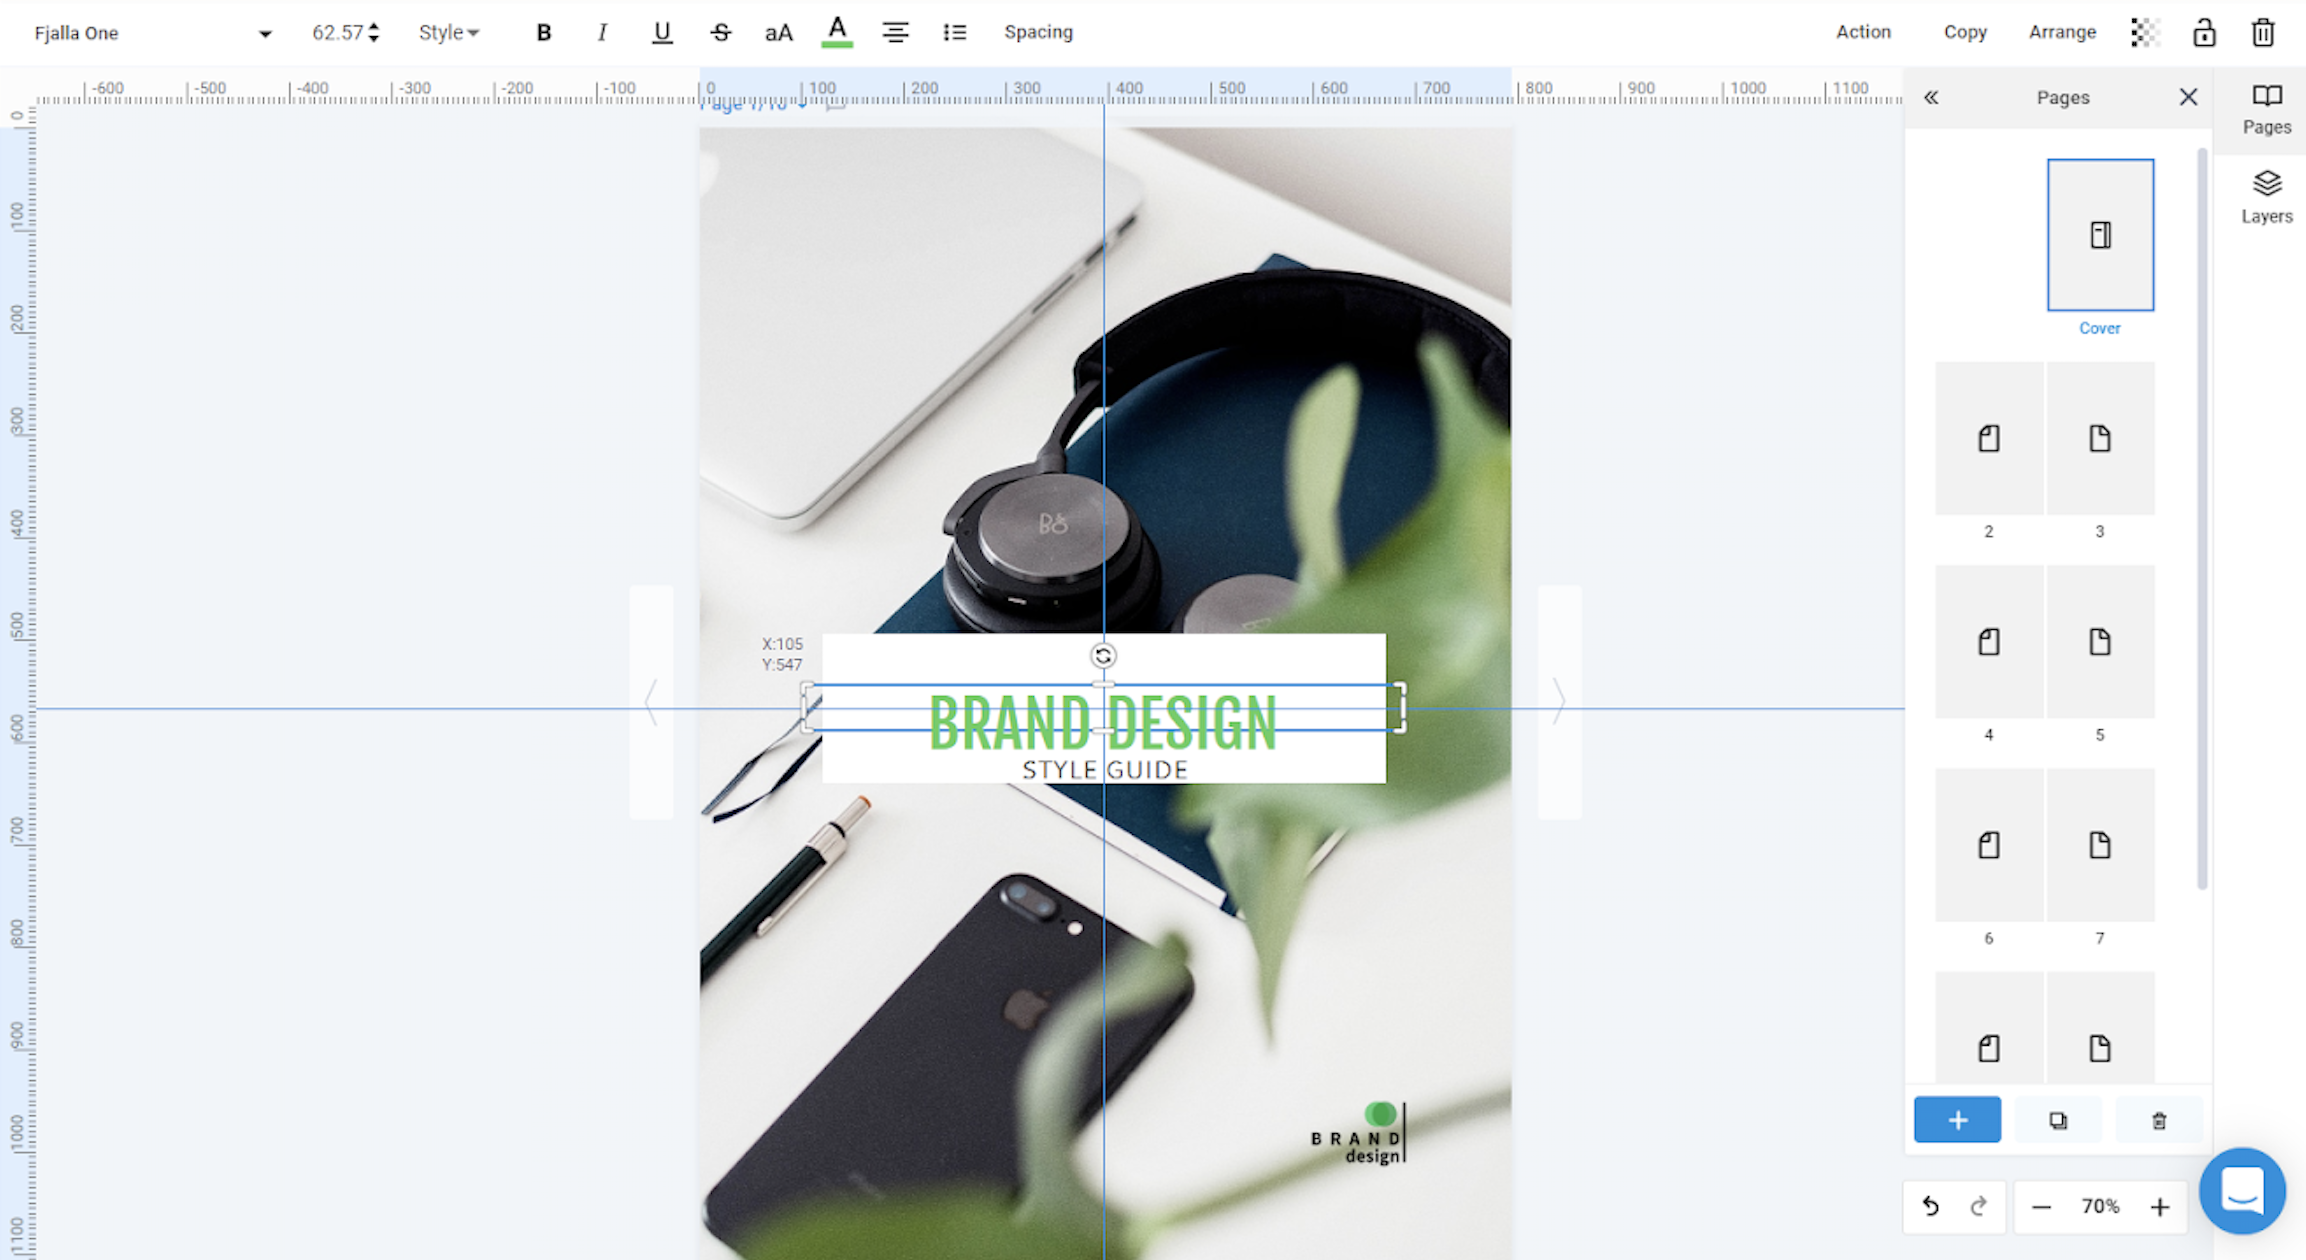This screenshot has height=1260, width=2306.
Task: Click the text alignment icon
Action: [x=895, y=33]
